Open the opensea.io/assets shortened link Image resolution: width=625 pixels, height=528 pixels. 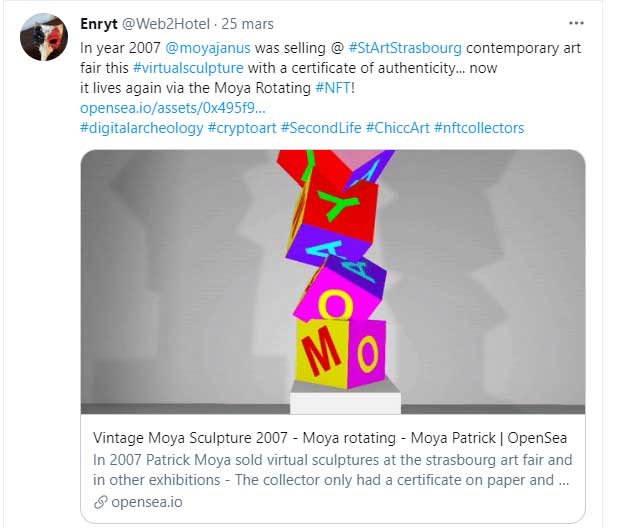click(x=172, y=107)
